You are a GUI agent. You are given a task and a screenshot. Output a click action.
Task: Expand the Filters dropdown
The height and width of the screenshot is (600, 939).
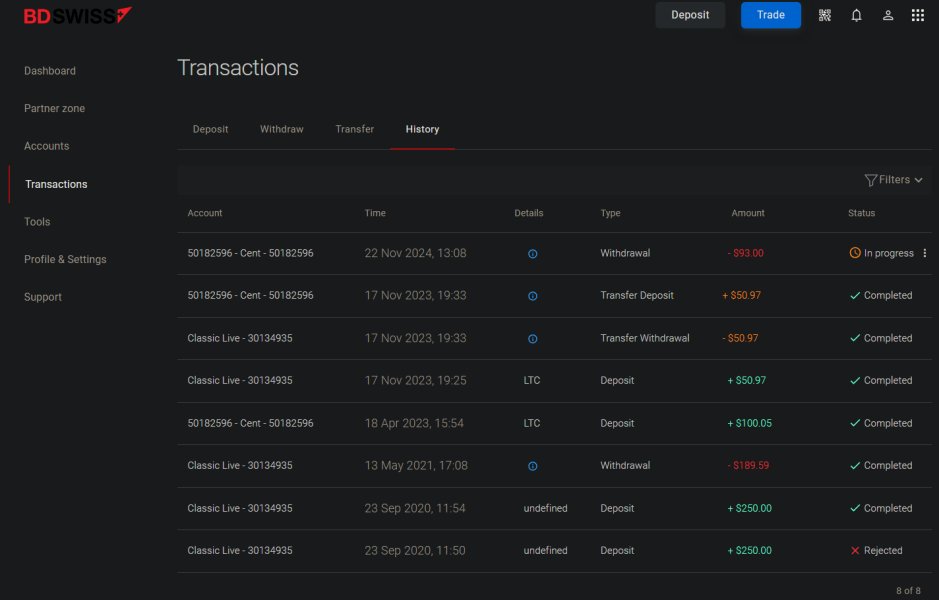click(x=893, y=180)
